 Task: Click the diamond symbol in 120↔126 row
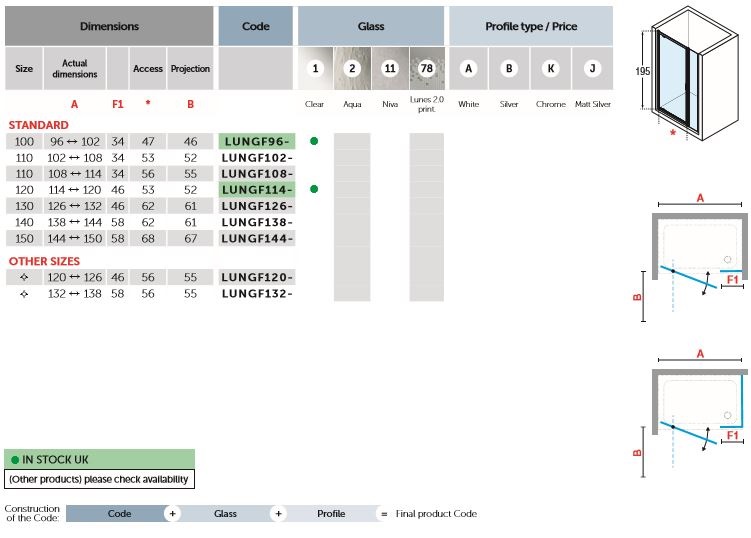24,277
